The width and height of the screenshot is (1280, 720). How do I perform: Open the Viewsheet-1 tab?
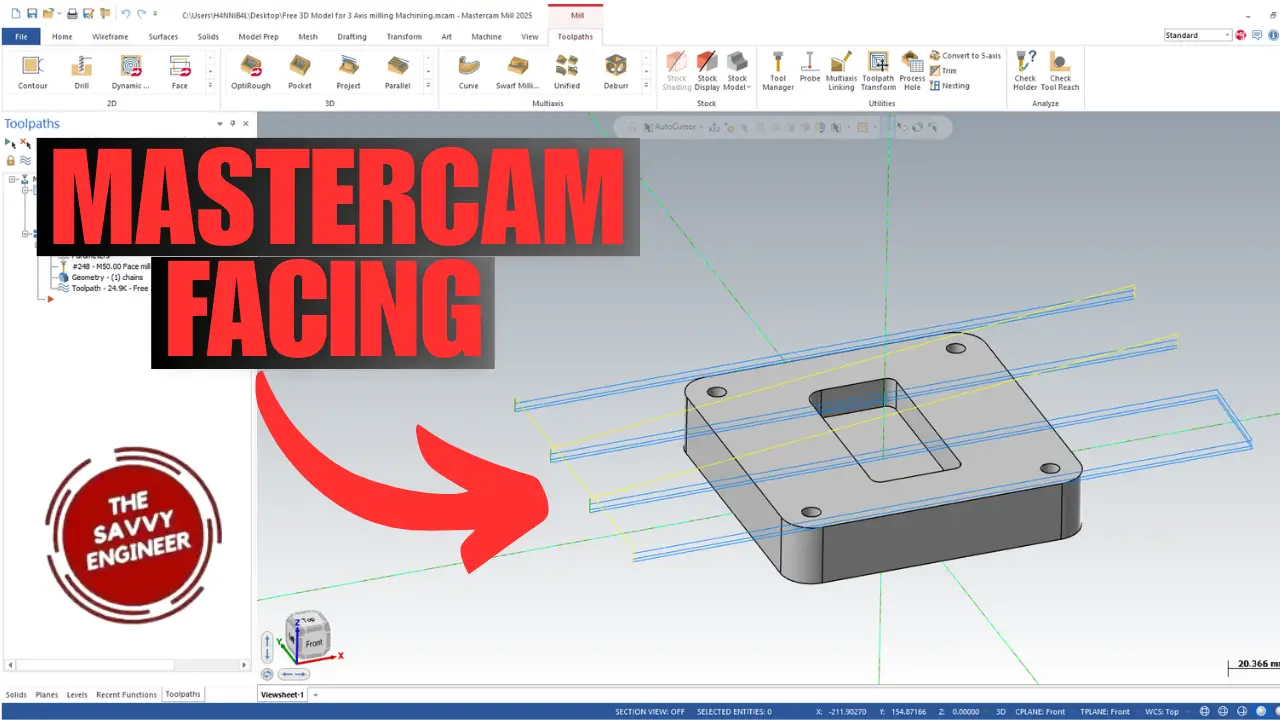(x=282, y=694)
